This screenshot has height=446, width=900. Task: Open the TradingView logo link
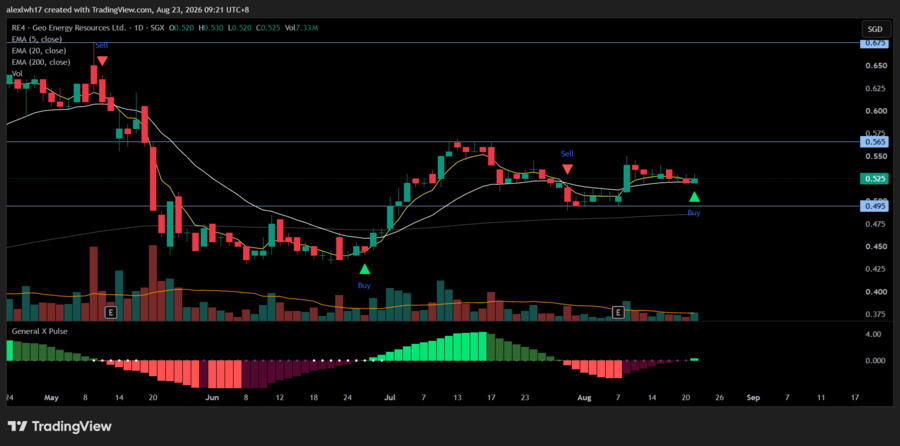(x=60, y=426)
